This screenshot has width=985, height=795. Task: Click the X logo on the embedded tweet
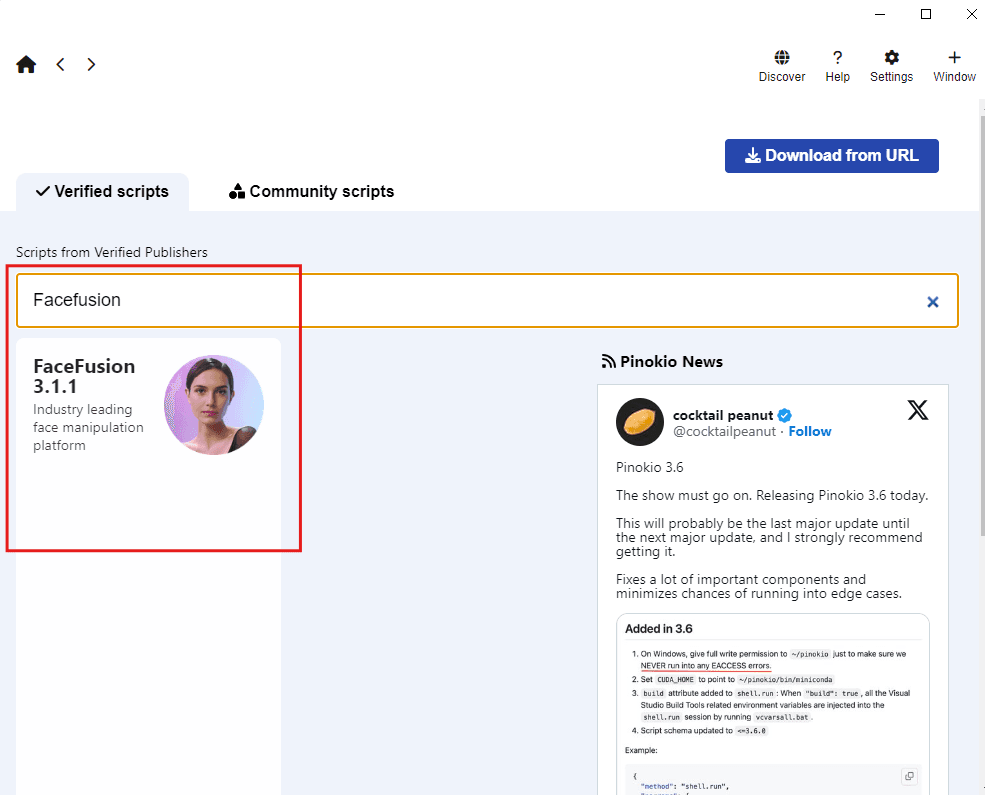tap(918, 410)
